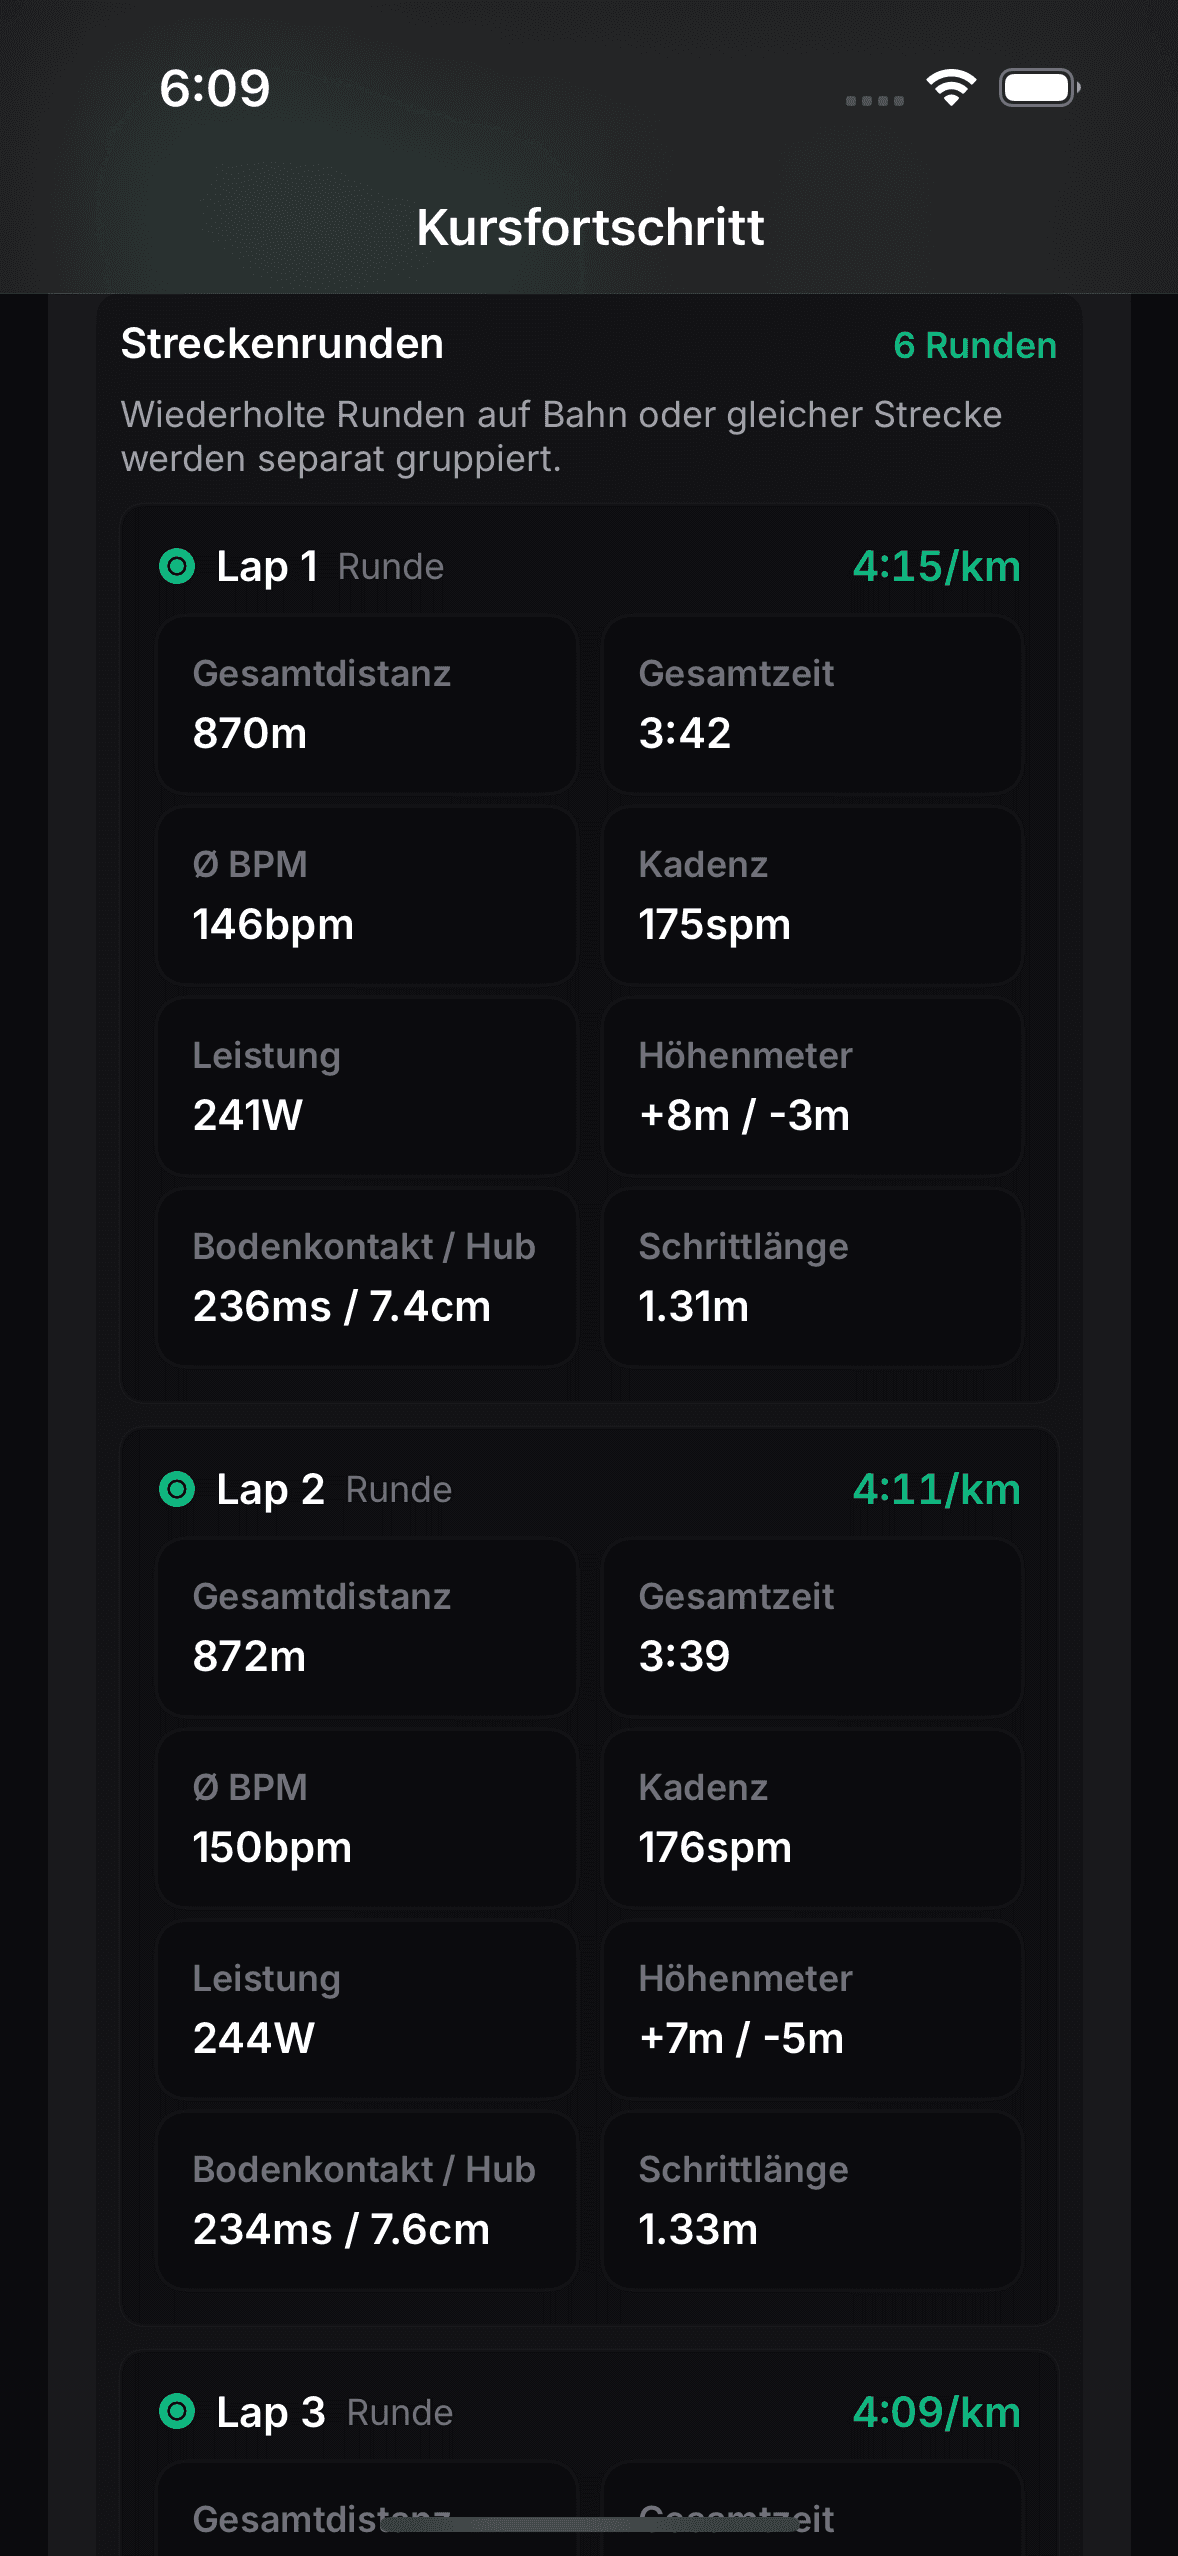1178x2556 pixels.
Task: Tap the green circle icon beside Lap 1
Action: (x=177, y=566)
